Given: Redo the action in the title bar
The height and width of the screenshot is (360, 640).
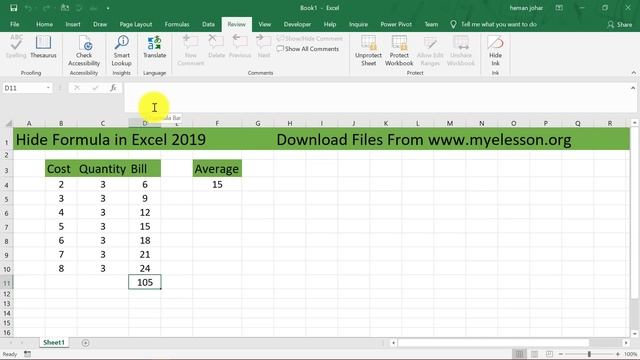Looking at the screenshot, I should coord(47,8).
